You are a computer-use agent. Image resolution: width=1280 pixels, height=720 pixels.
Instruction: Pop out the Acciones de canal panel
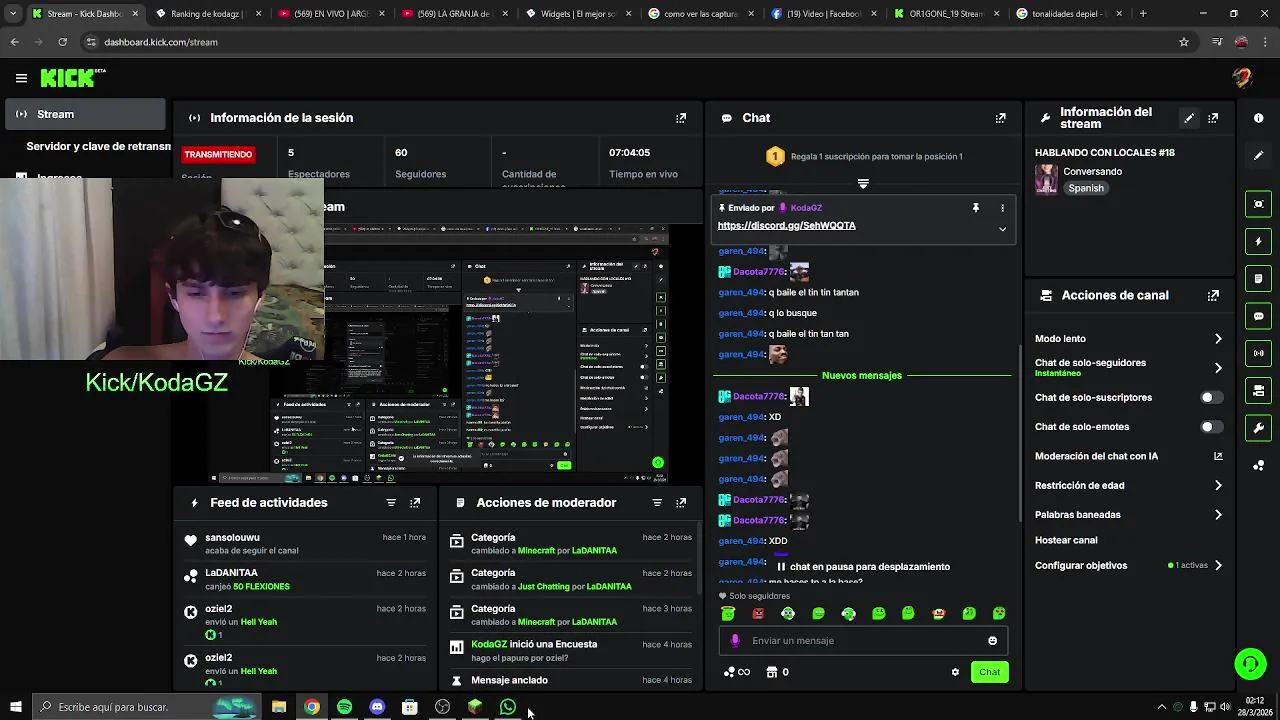tap(1213, 296)
